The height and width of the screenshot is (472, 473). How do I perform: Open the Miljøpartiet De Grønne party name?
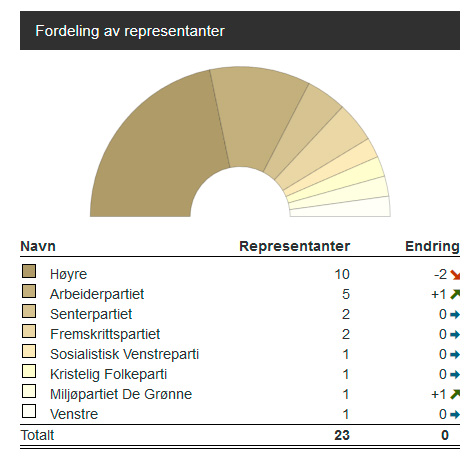pos(121,394)
